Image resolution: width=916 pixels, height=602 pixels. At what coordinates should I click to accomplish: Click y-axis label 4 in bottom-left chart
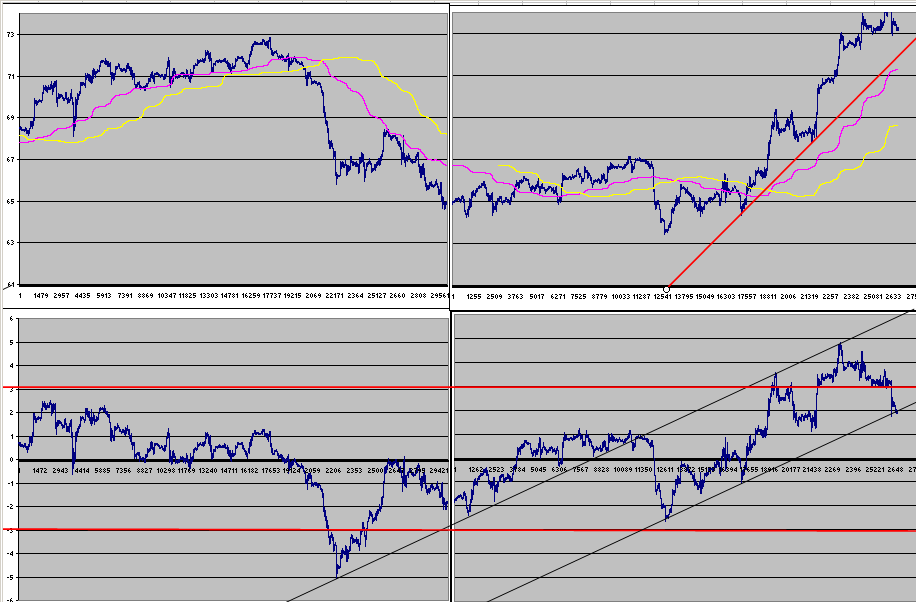[11, 366]
